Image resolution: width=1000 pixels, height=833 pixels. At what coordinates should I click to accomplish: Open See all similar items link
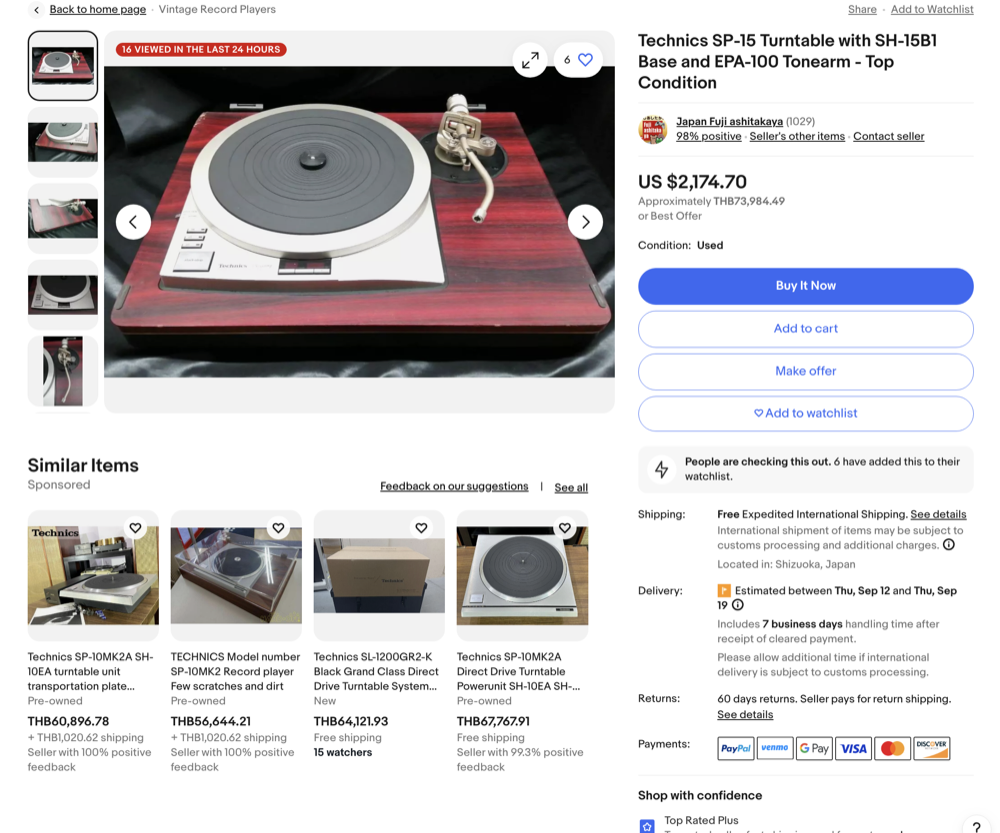tap(571, 487)
